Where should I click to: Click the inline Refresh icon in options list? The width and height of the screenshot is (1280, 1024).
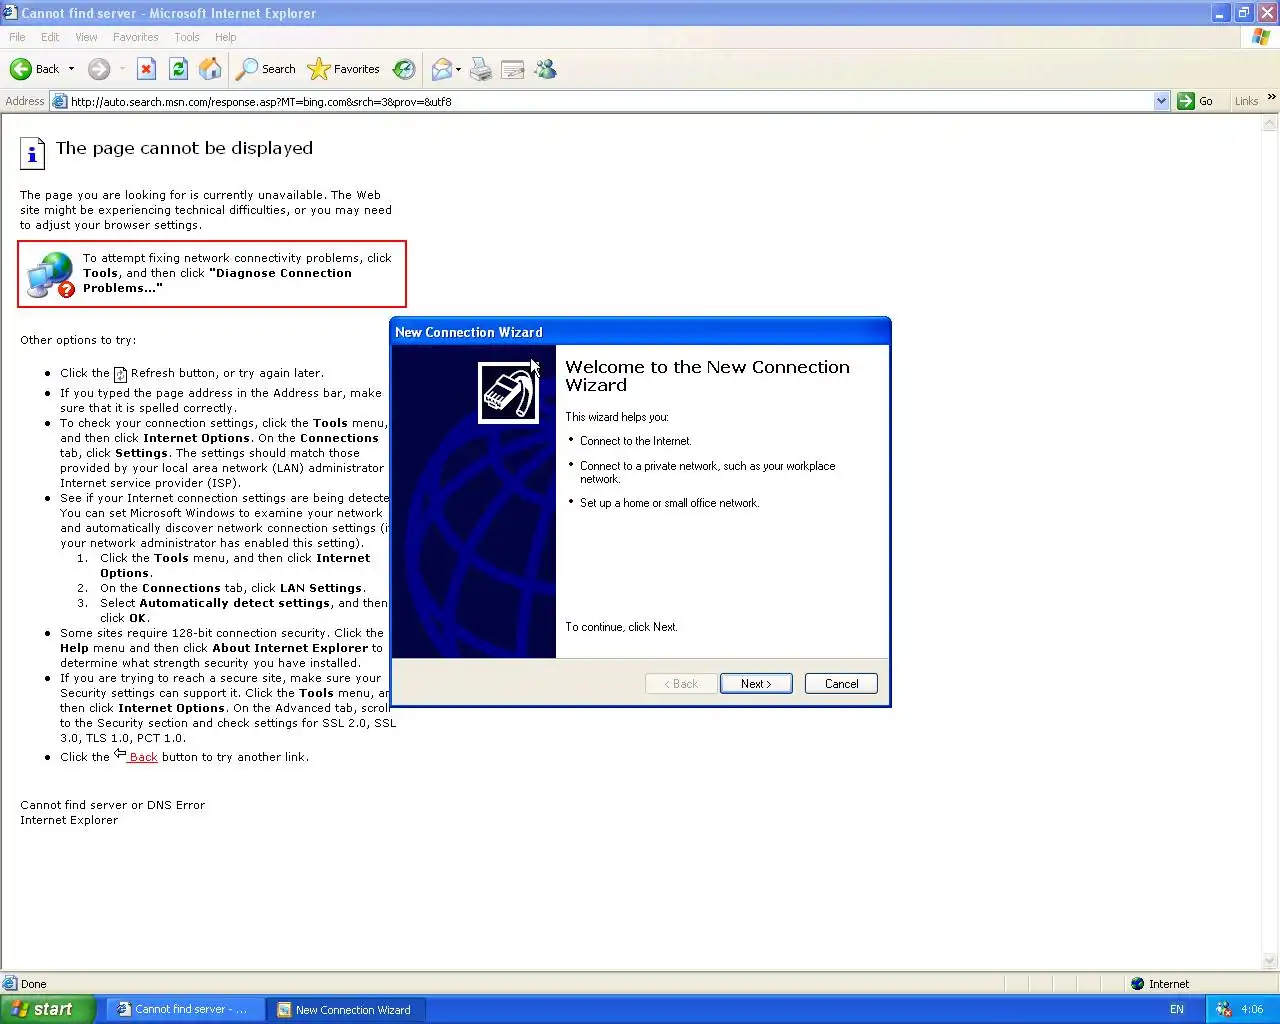click(120, 374)
